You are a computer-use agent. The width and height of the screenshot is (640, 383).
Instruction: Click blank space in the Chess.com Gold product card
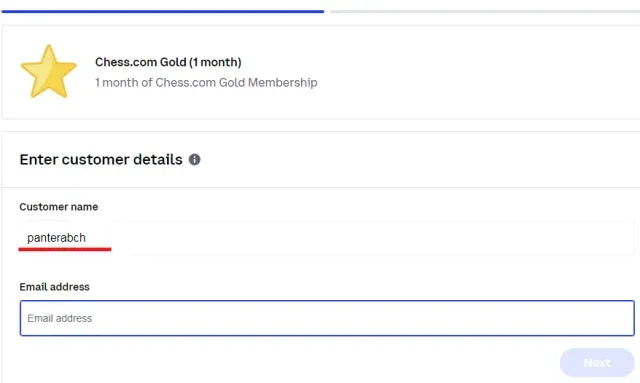point(469,72)
